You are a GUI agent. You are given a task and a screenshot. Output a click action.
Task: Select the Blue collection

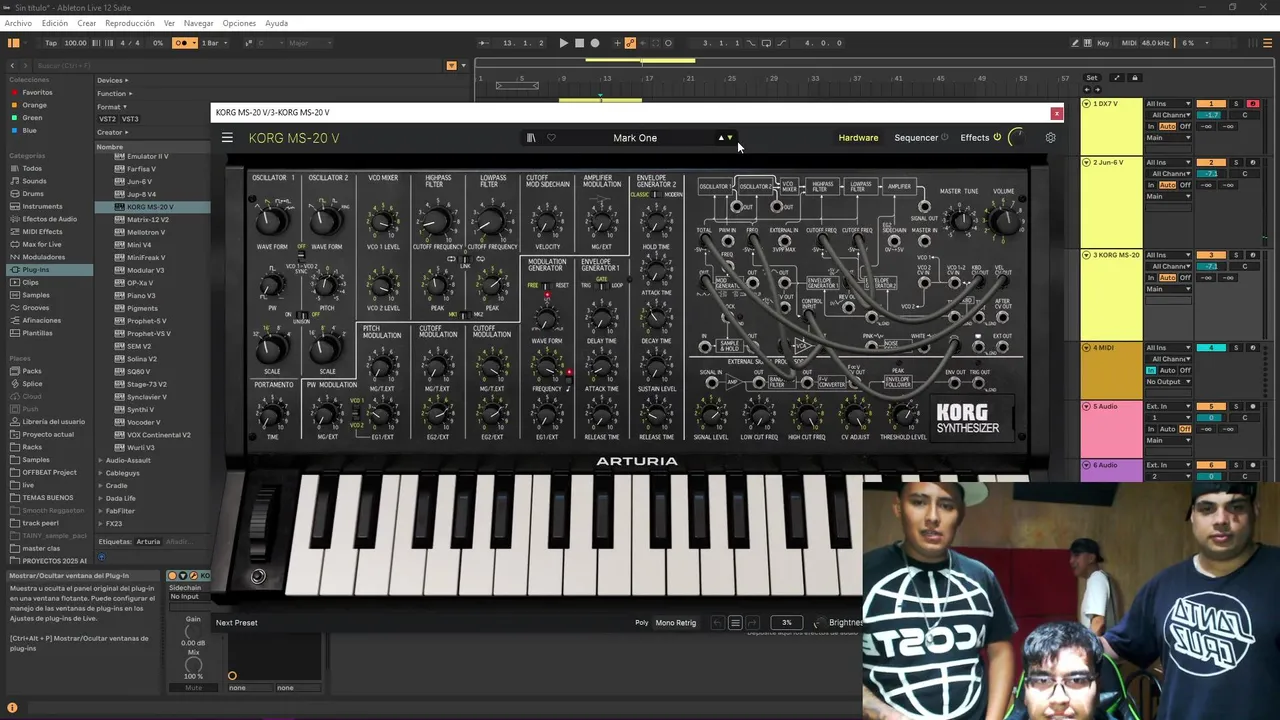point(29,130)
